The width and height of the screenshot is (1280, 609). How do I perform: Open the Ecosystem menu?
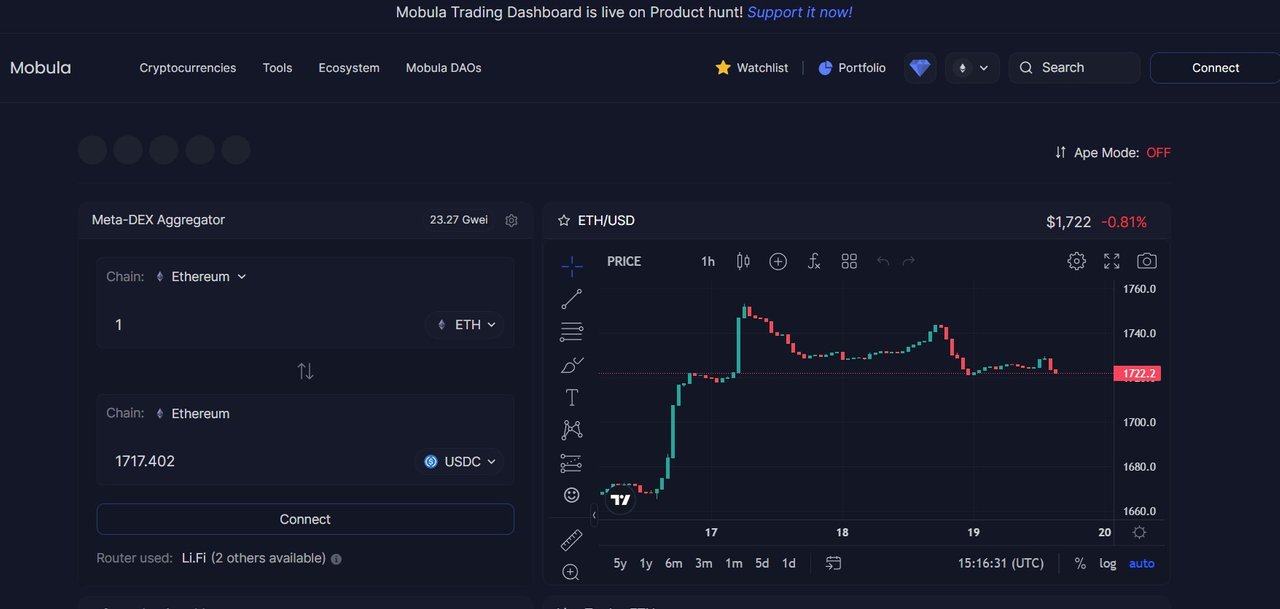pos(349,68)
